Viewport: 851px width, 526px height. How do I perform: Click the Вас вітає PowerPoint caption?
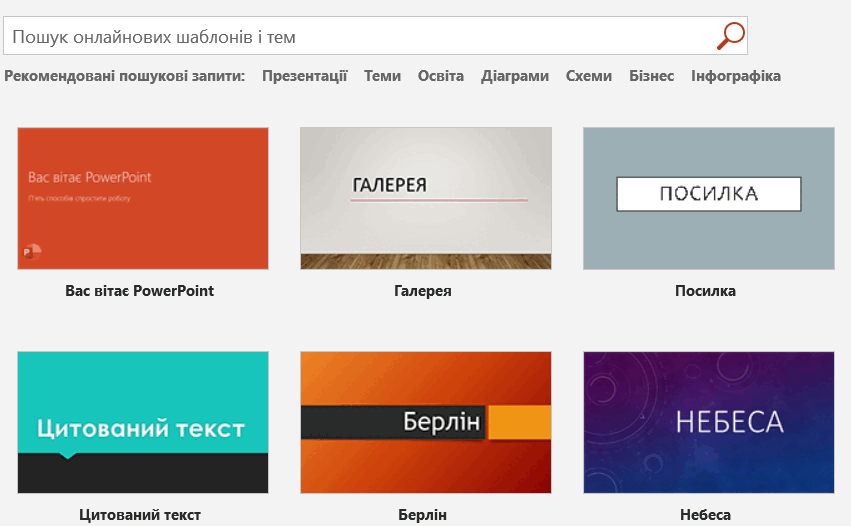[x=139, y=291]
